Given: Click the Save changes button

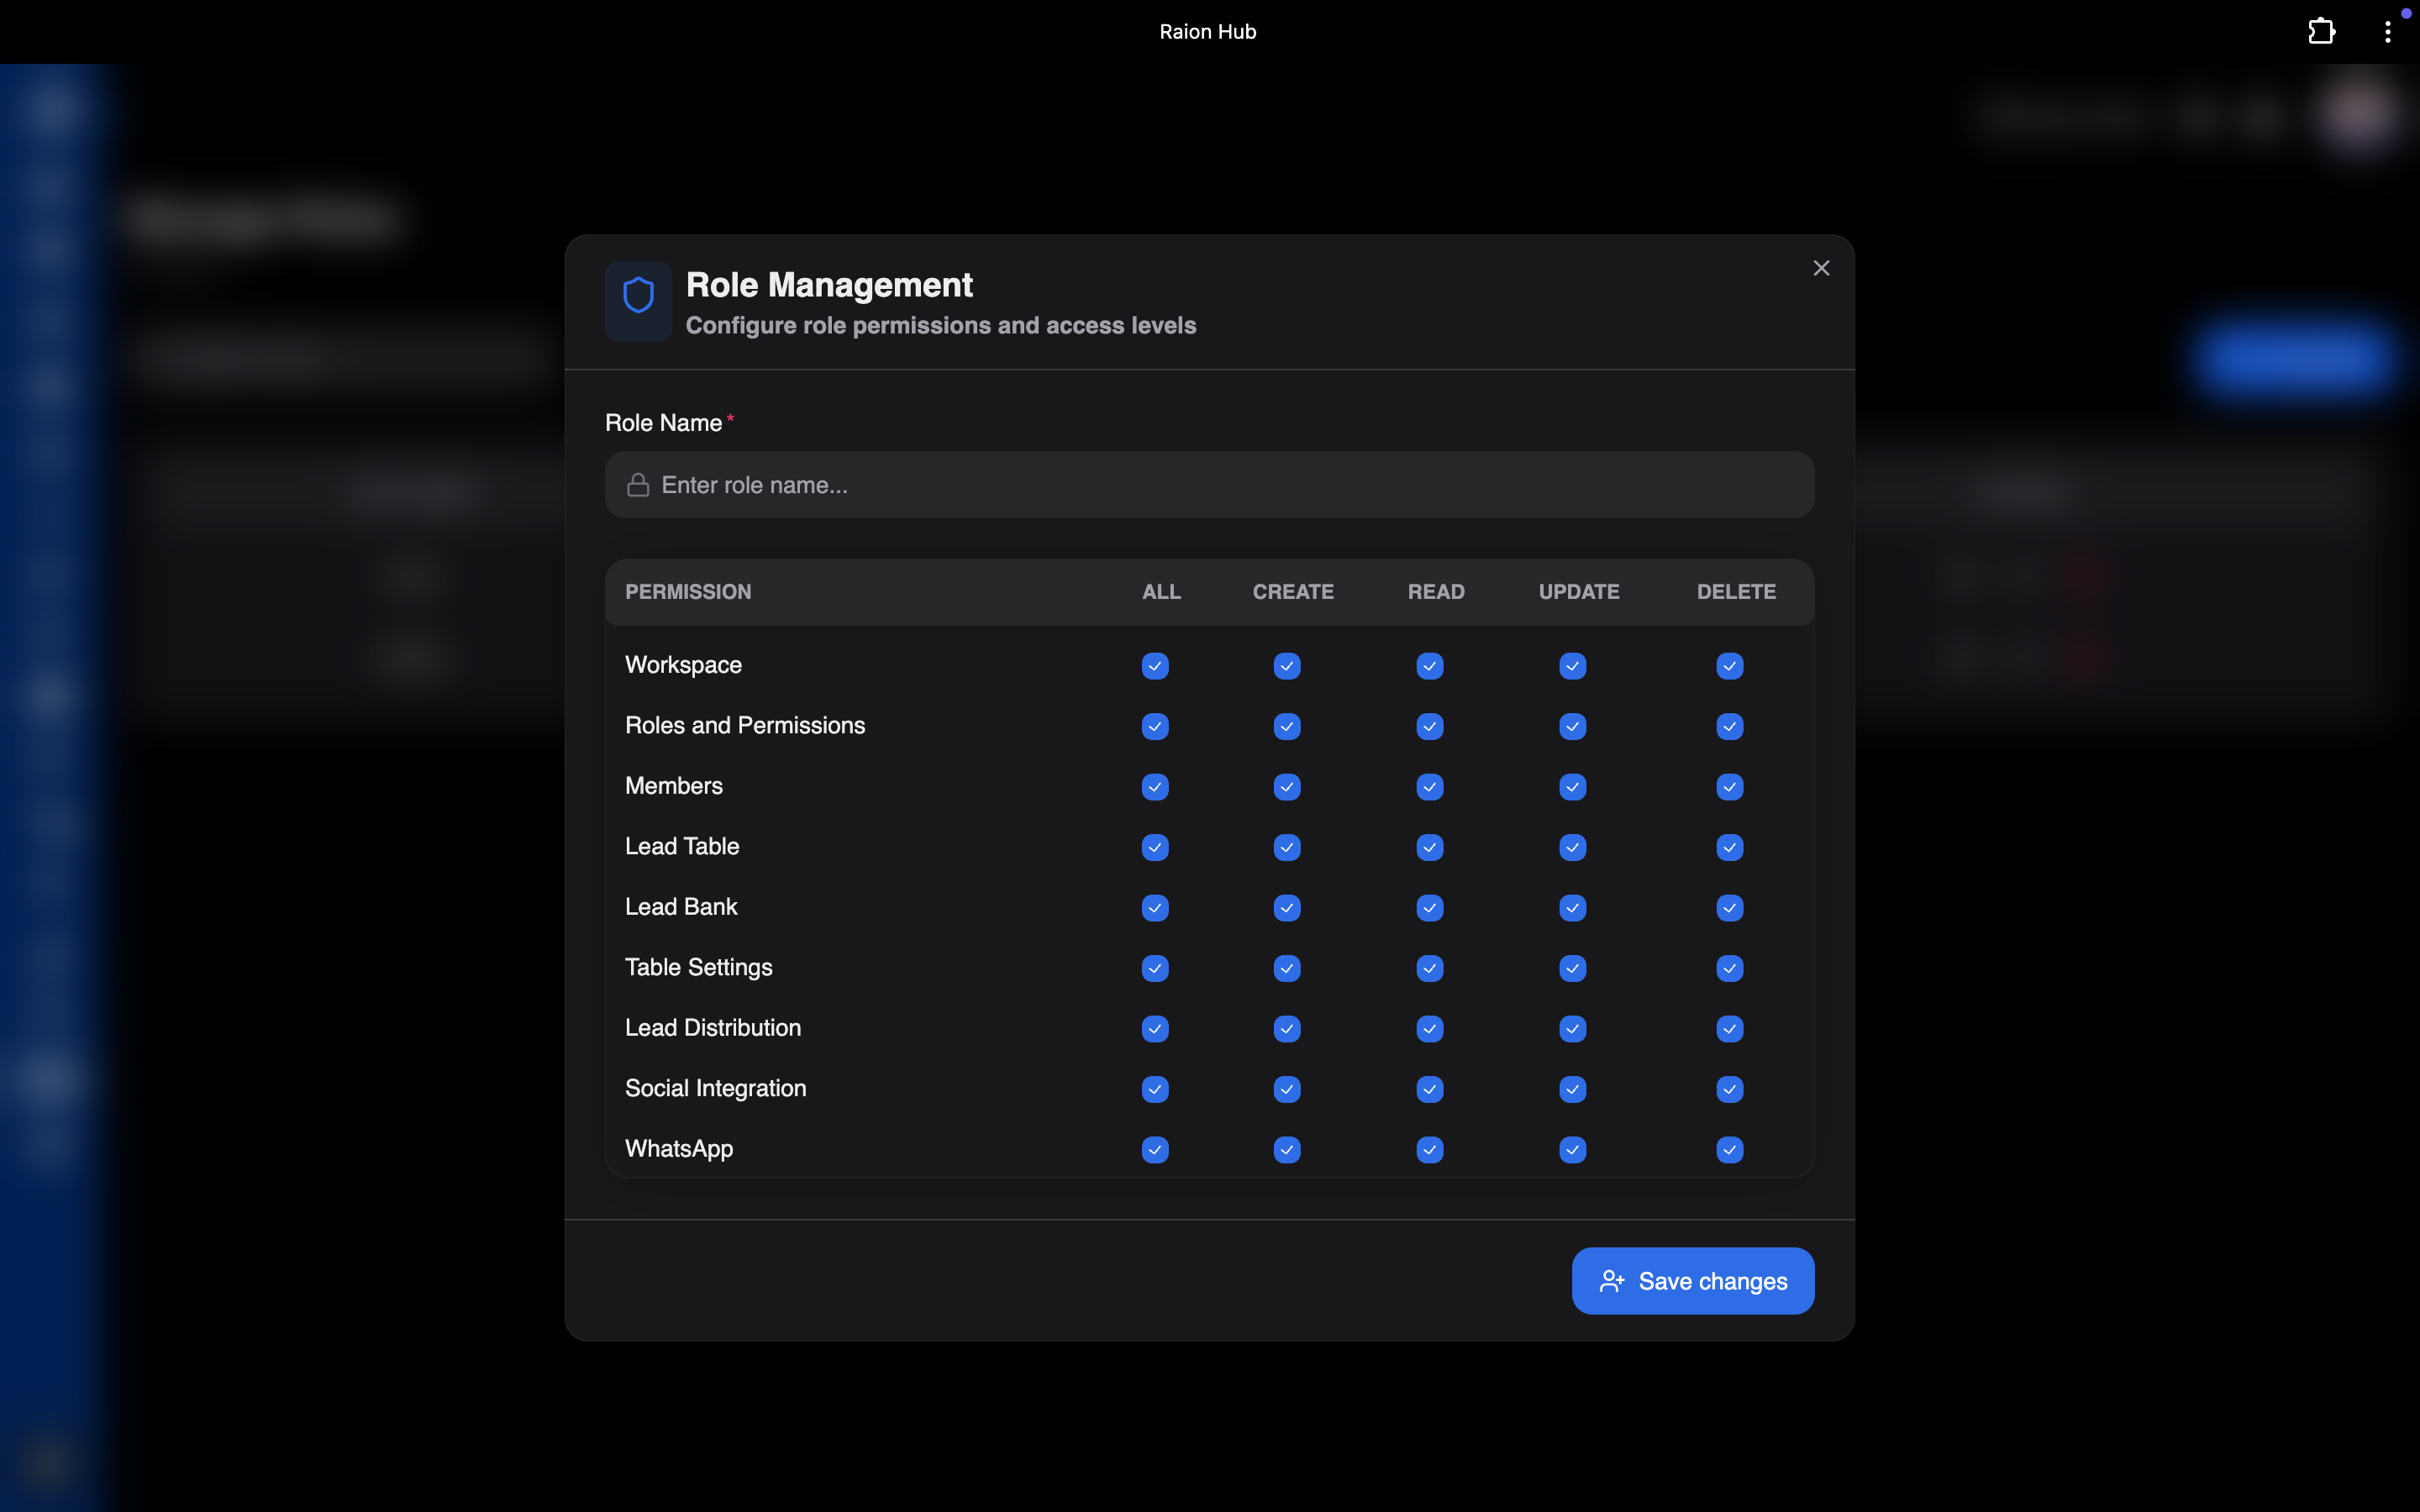Looking at the screenshot, I should coord(1692,1281).
